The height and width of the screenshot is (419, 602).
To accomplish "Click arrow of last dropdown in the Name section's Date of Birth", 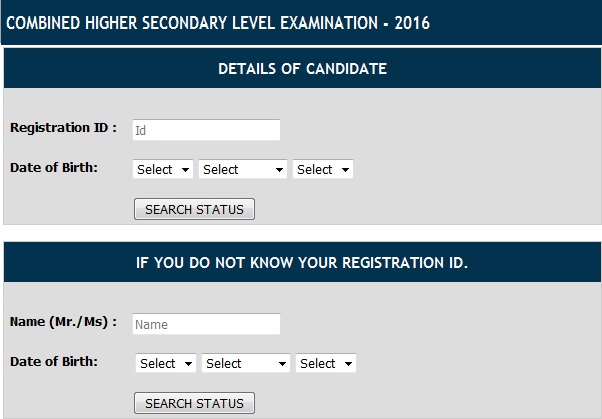I will point(349,364).
